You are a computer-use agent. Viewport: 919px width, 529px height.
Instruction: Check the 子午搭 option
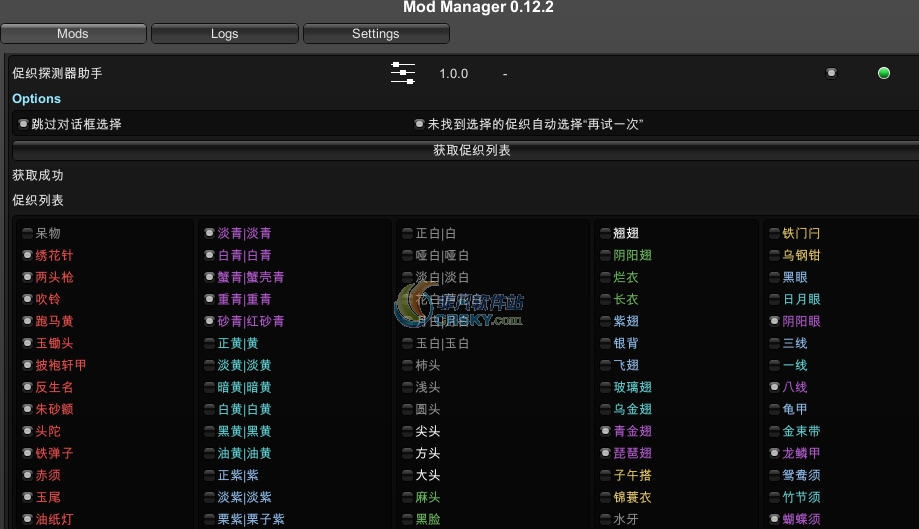(x=605, y=475)
